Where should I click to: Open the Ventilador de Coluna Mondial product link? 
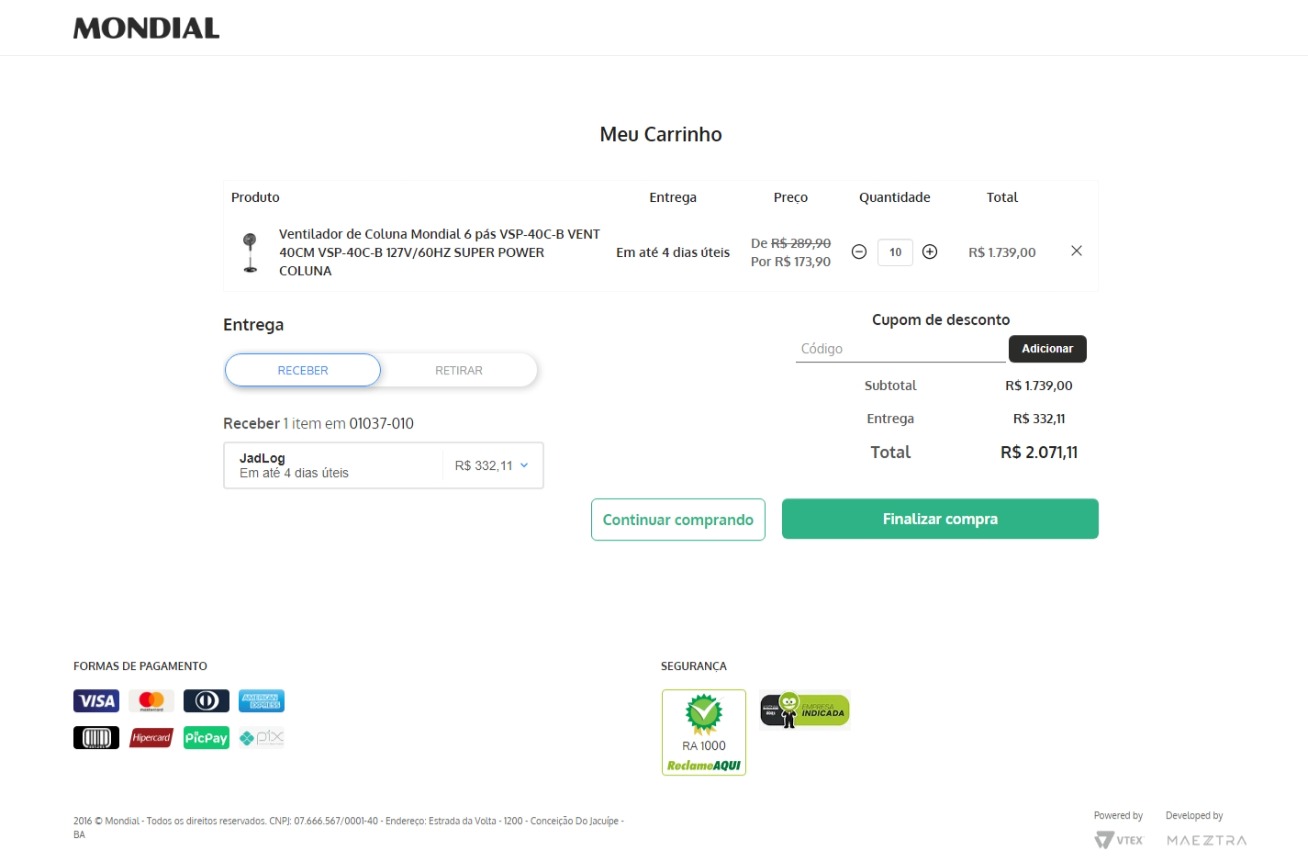pos(440,252)
